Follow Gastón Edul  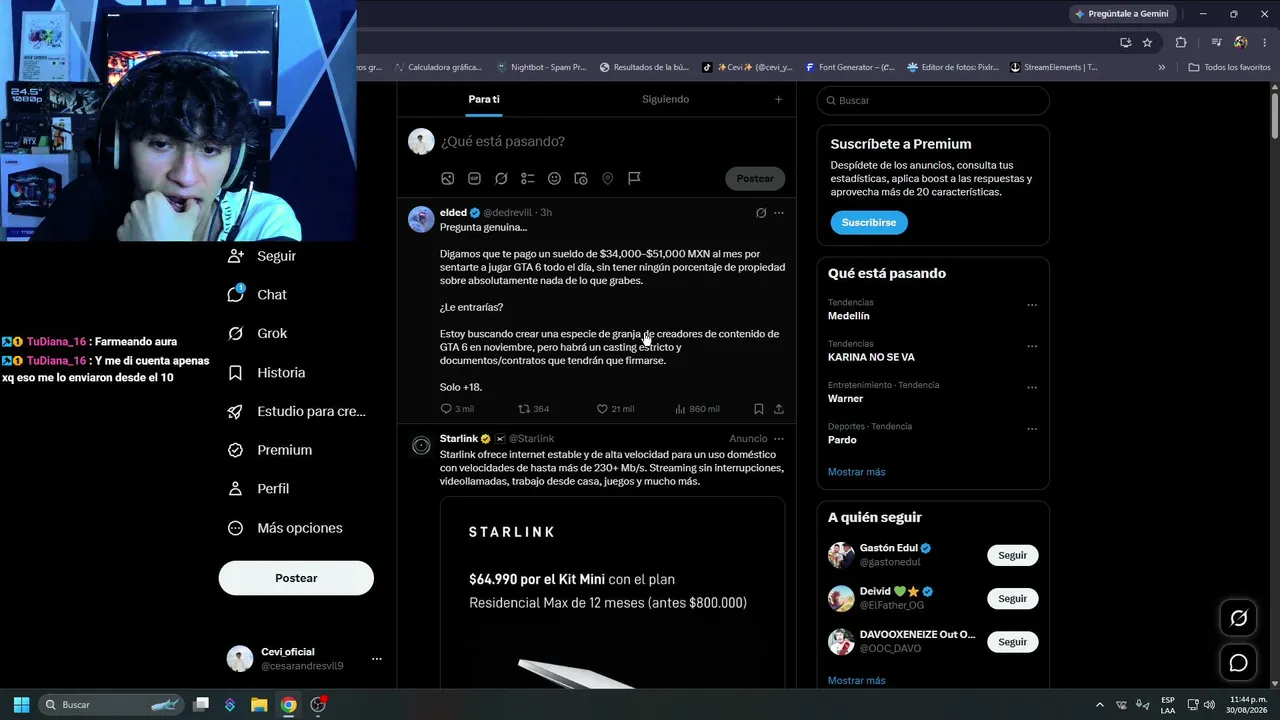(1012, 555)
